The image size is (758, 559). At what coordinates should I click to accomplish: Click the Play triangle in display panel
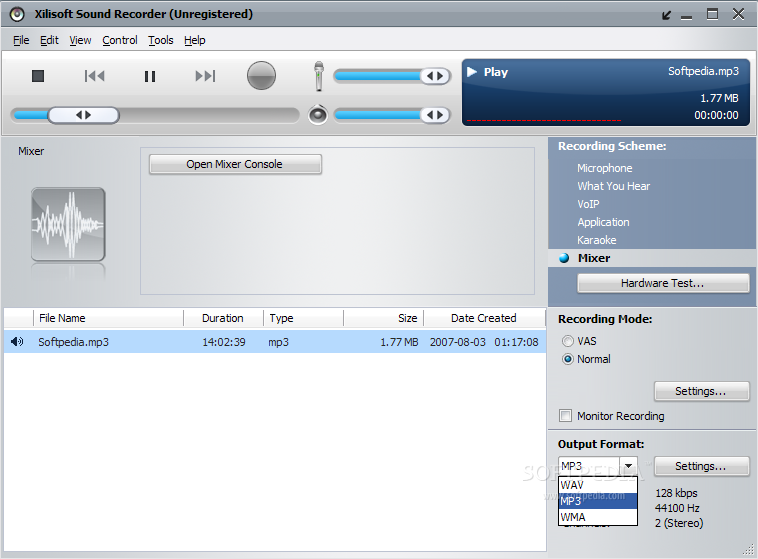pyautogui.click(x=472, y=72)
